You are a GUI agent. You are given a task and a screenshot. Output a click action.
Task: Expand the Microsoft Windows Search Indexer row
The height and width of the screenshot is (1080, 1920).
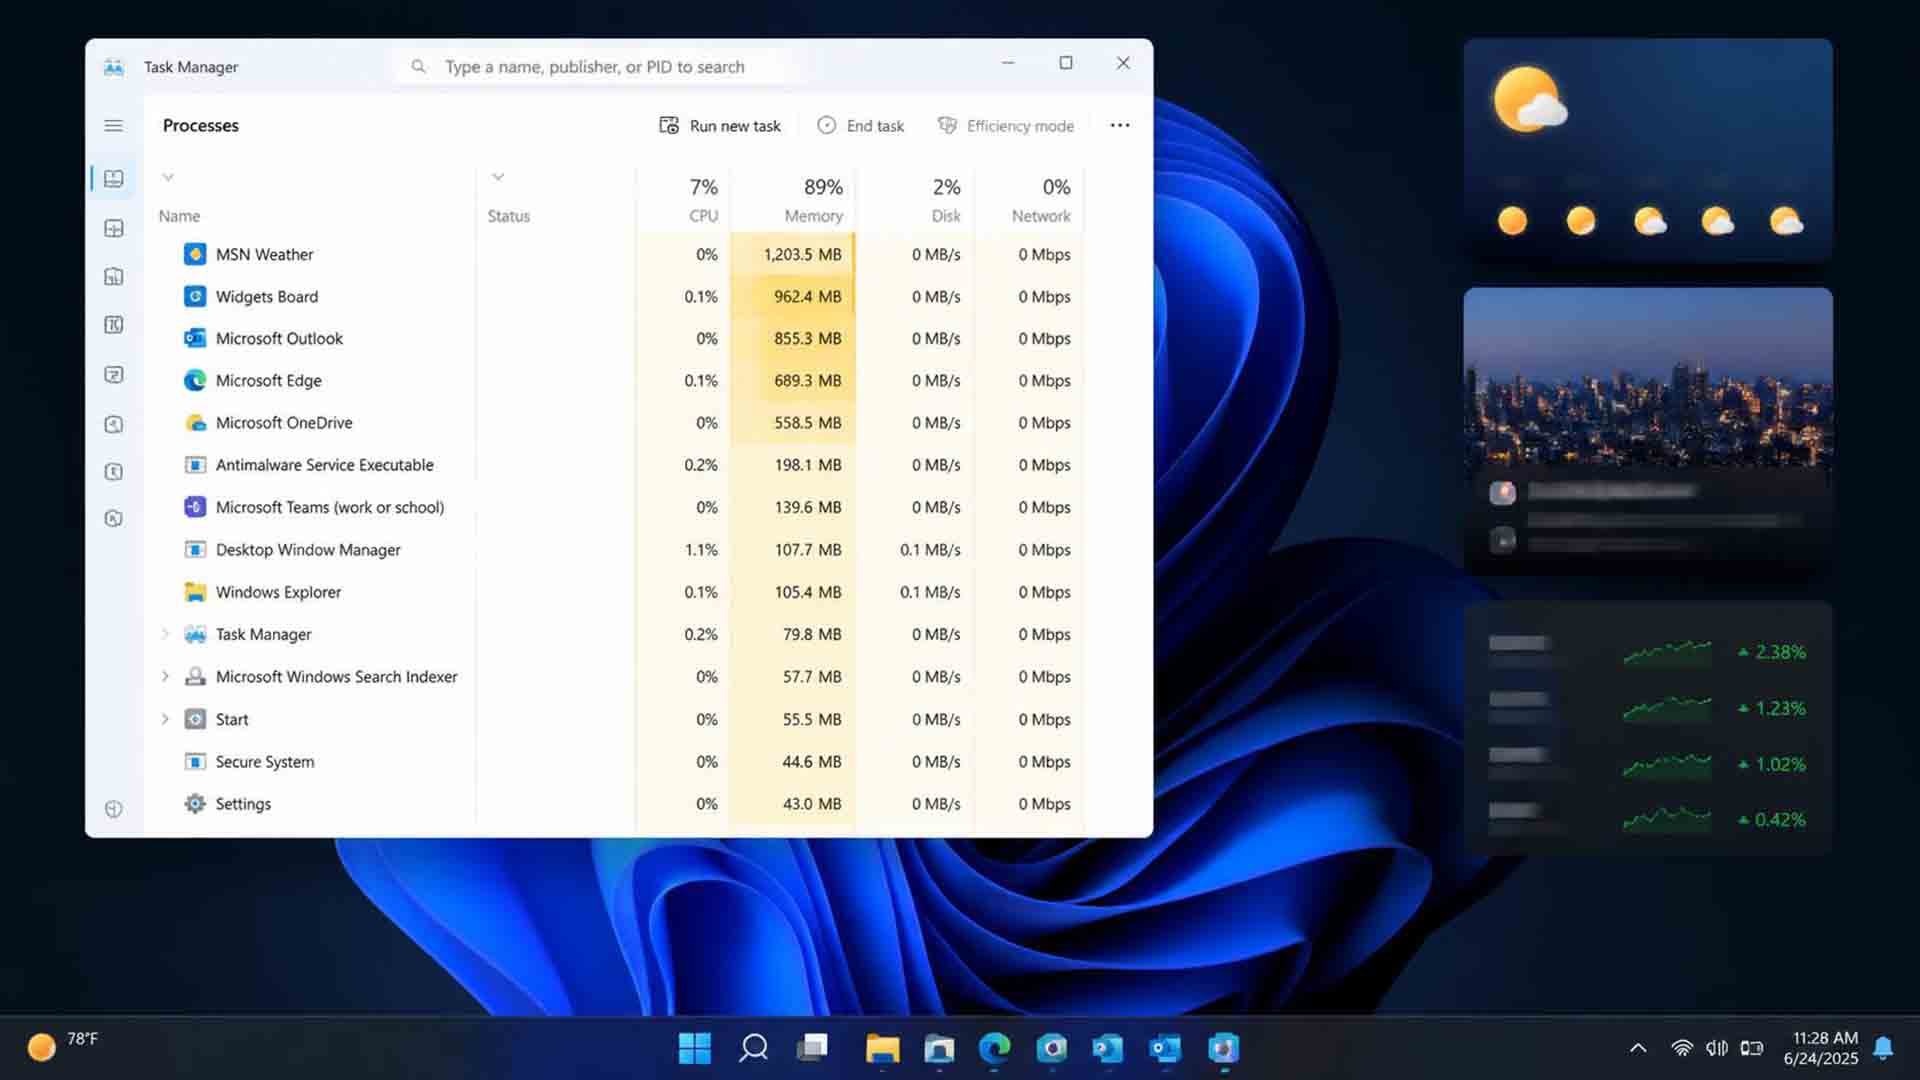pyautogui.click(x=165, y=677)
